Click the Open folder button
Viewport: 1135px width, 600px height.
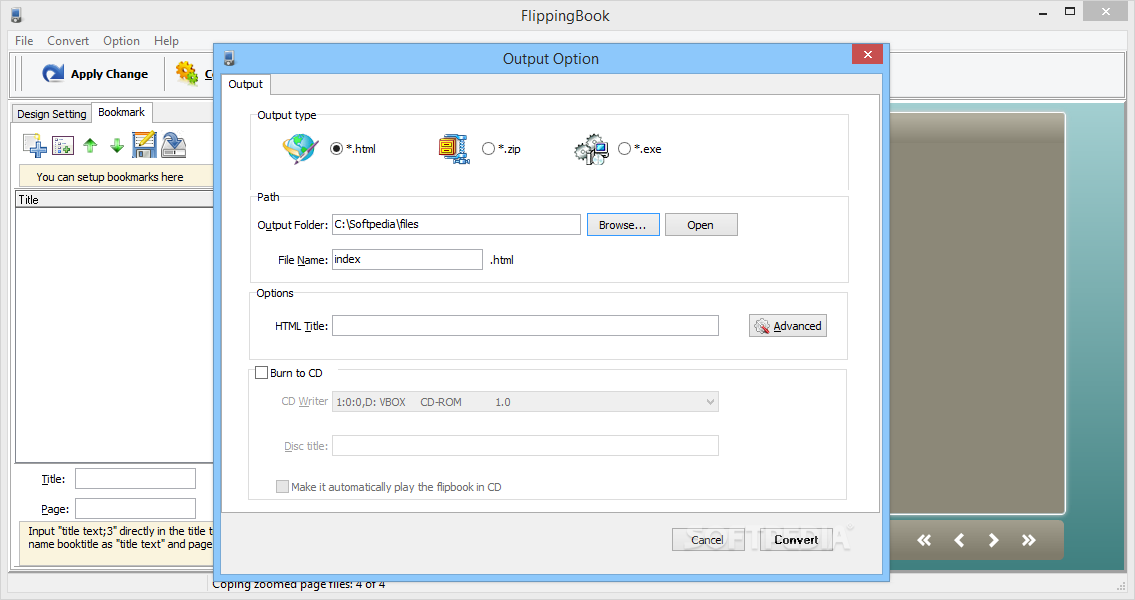(x=701, y=224)
